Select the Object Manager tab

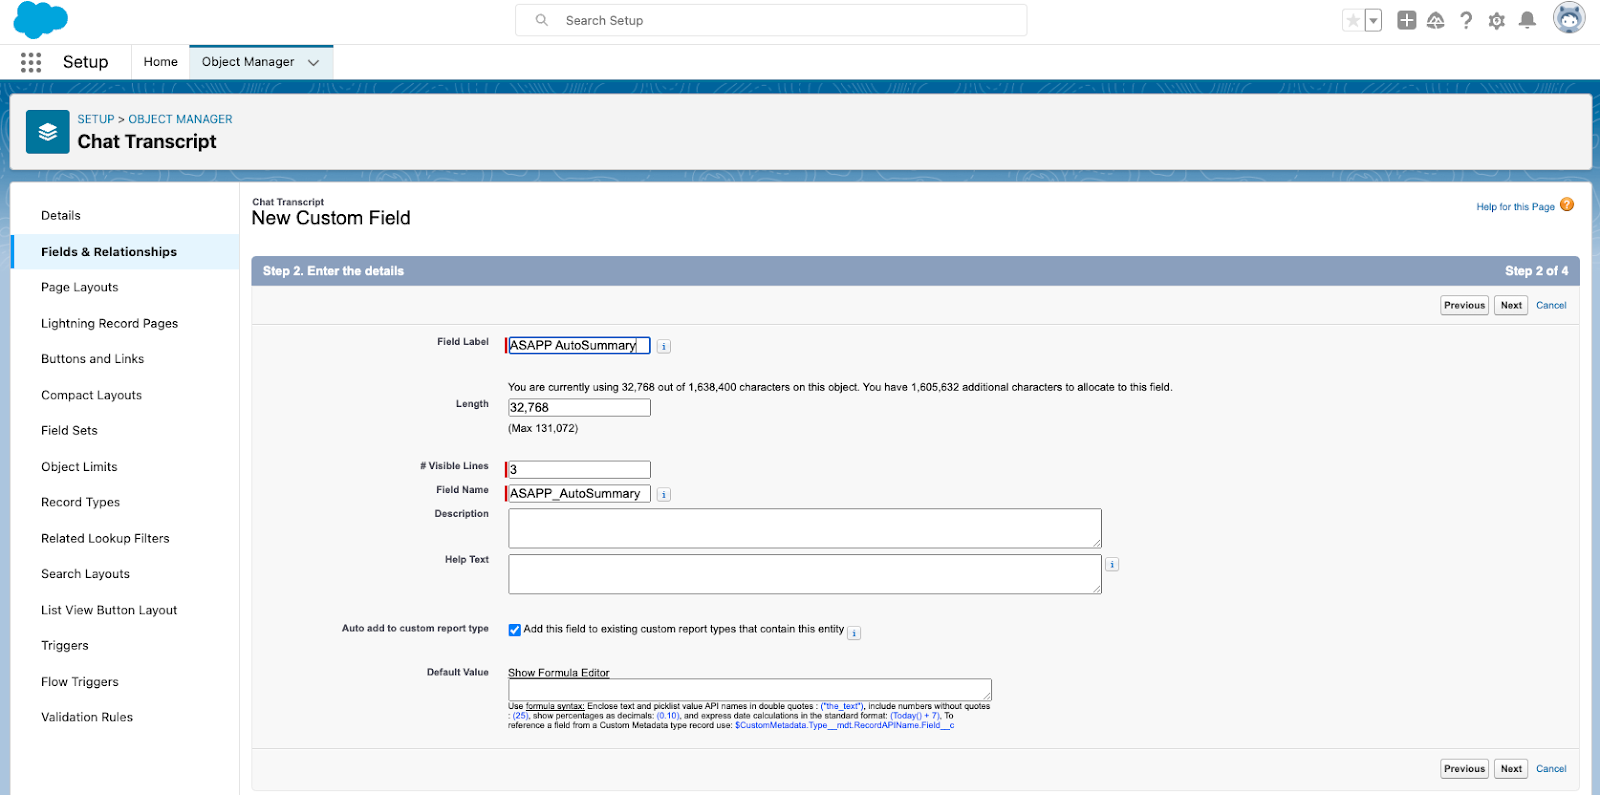pyautogui.click(x=248, y=62)
